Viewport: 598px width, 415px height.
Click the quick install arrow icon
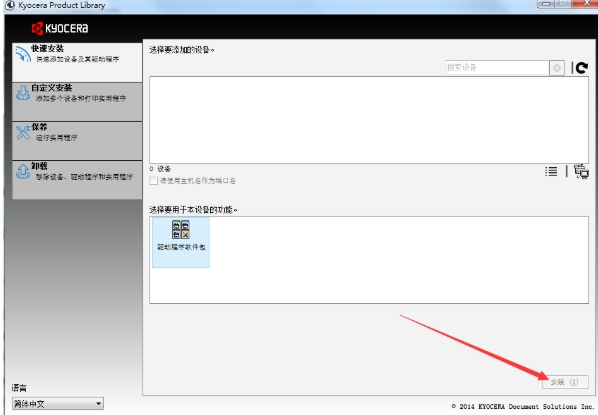[x=23, y=54]
